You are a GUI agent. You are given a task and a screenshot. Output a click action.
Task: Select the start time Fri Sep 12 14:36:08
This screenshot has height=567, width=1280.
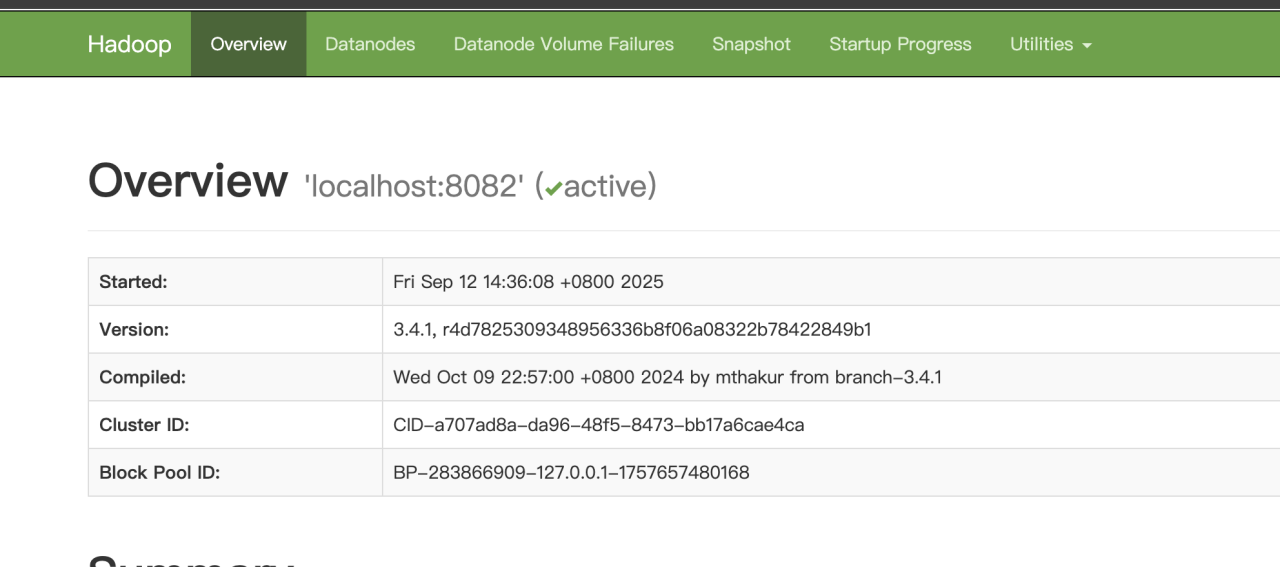528,282
